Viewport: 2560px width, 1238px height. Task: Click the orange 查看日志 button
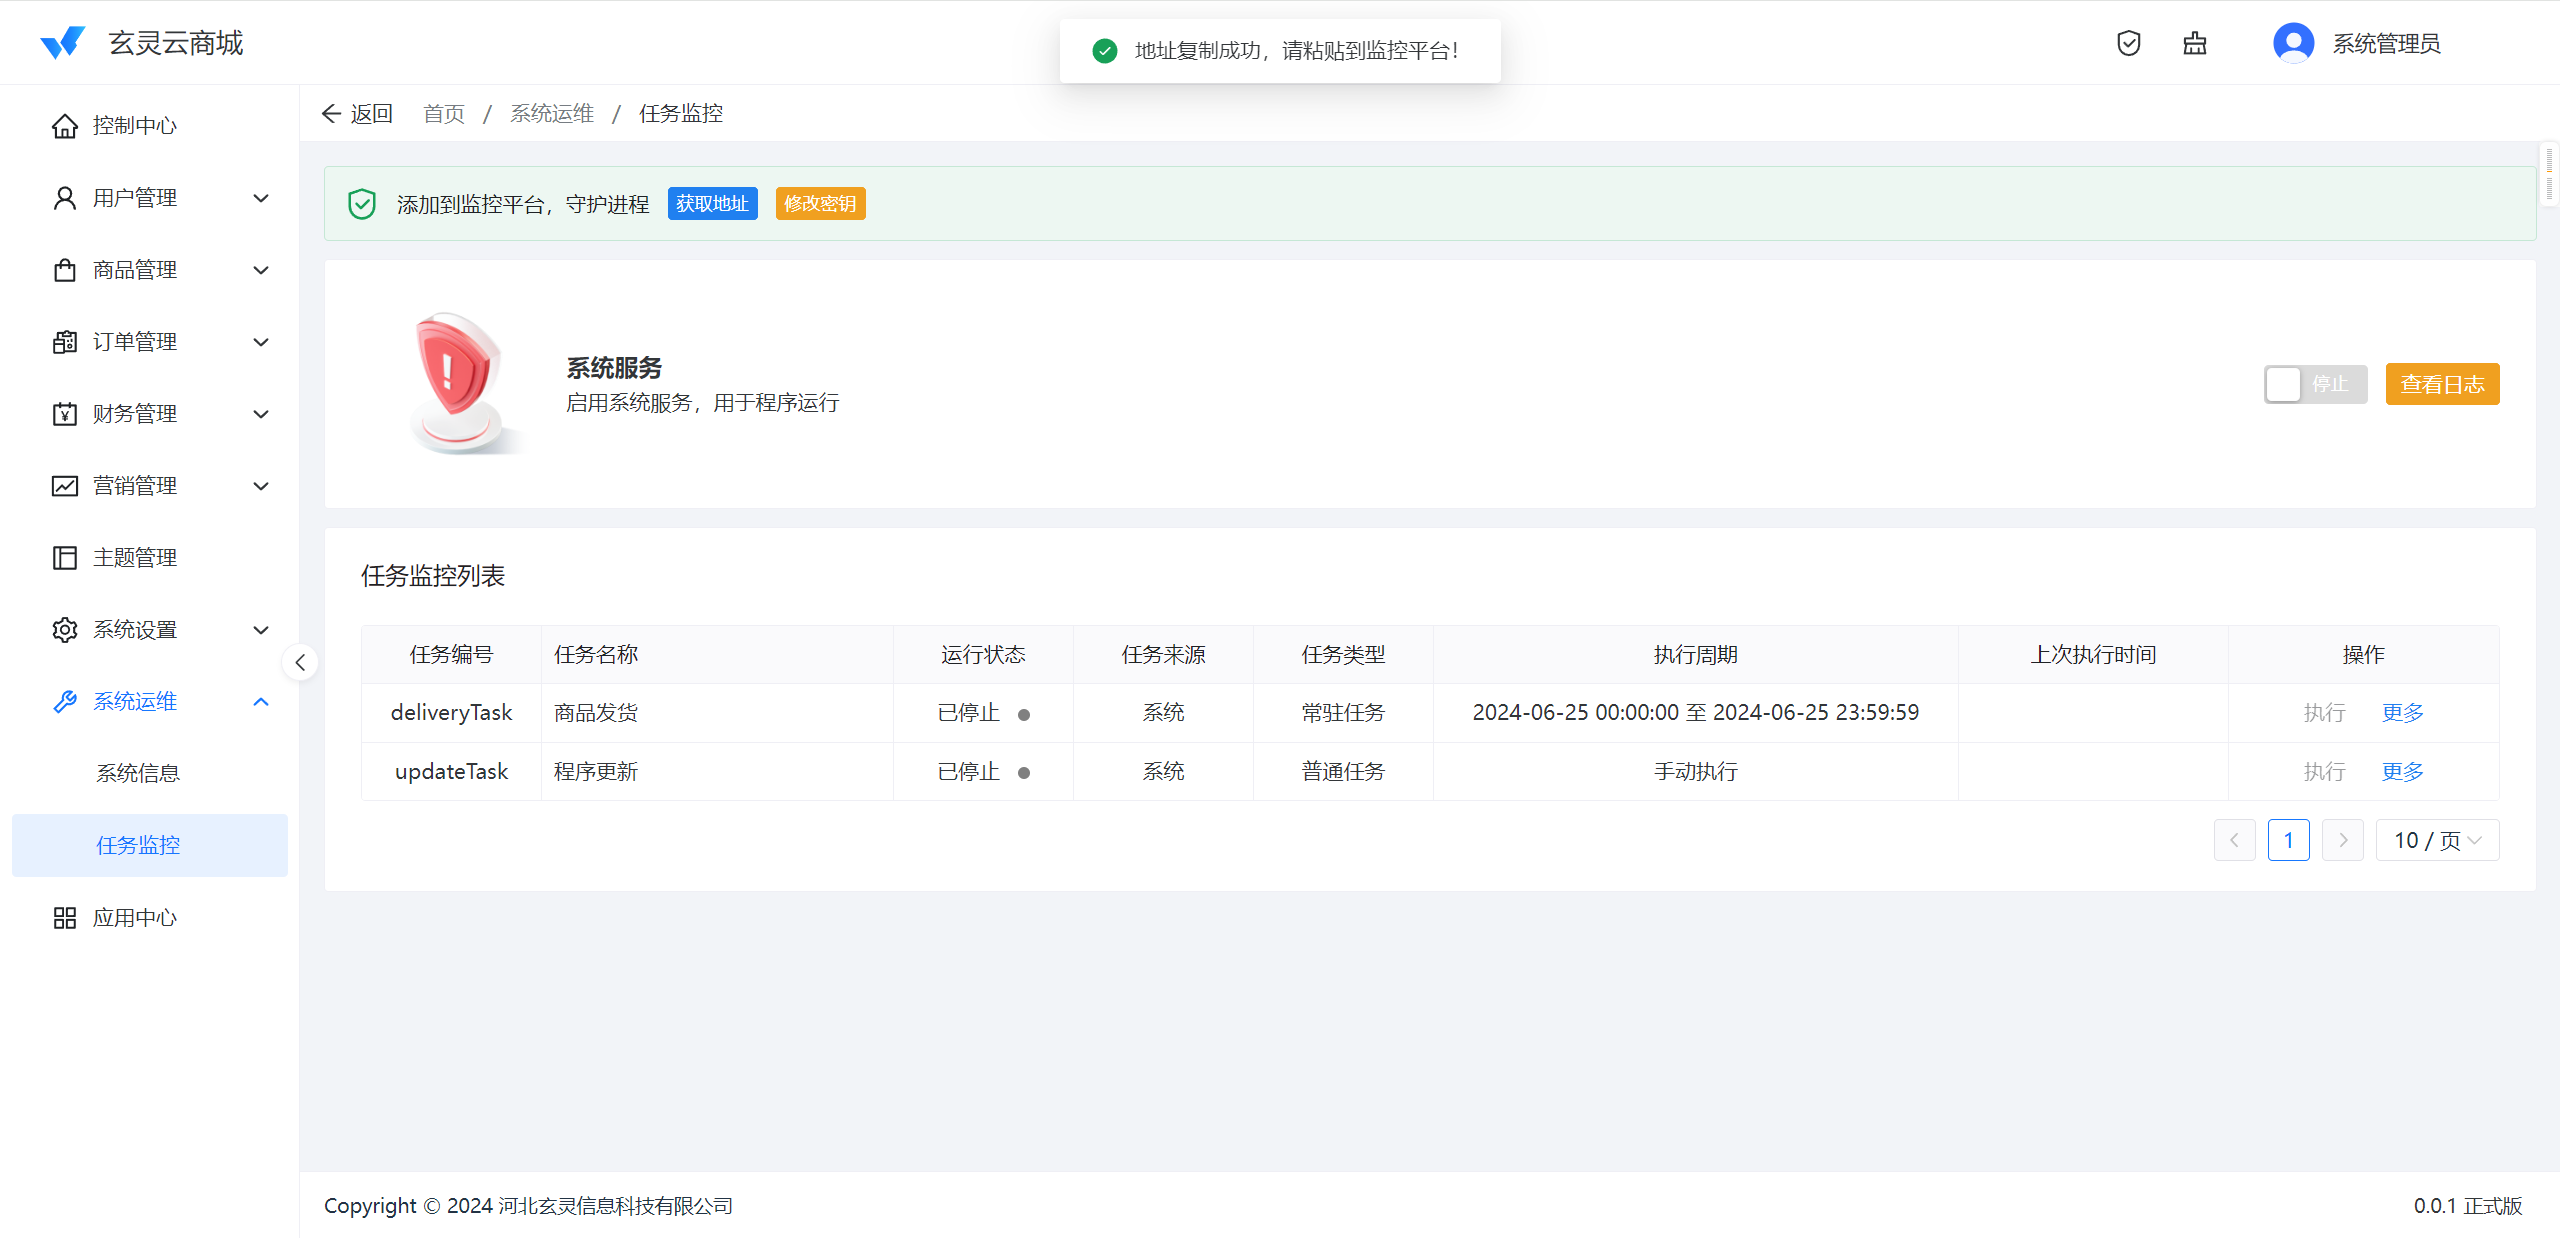pos(2441,384)
